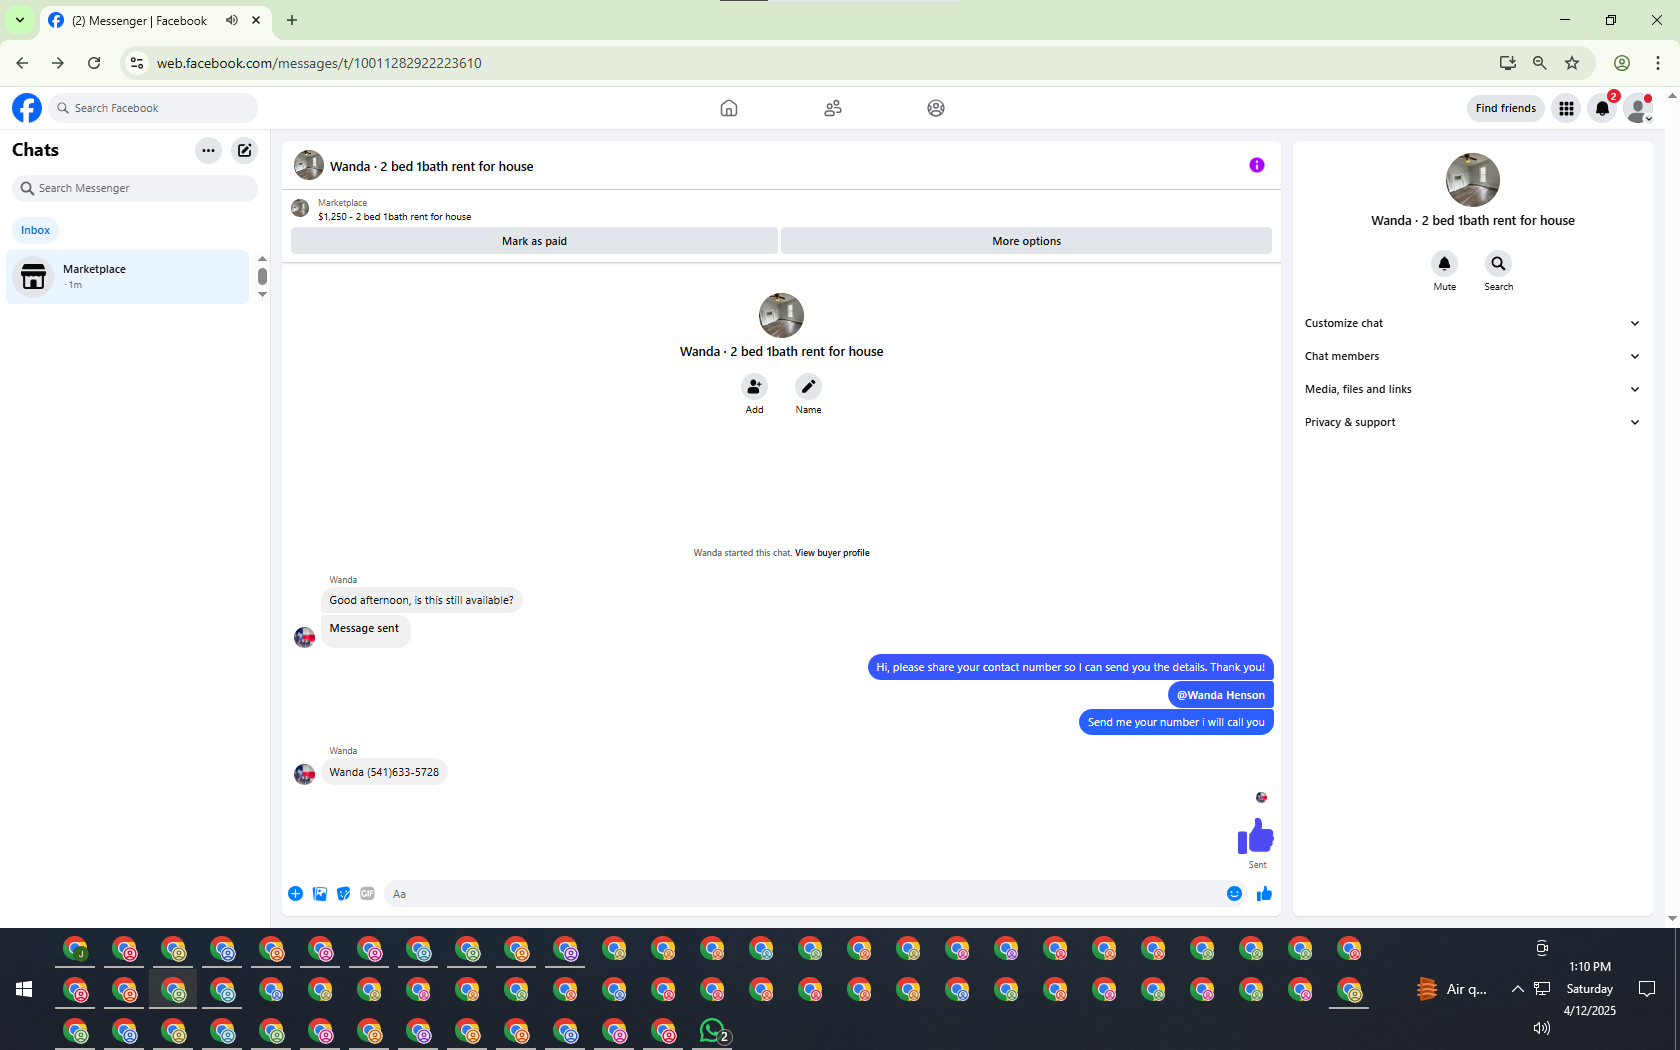Switch to the Messenger Facebook browser tab
Viewport: 1680px width, 1050px height.
(140, 20)
